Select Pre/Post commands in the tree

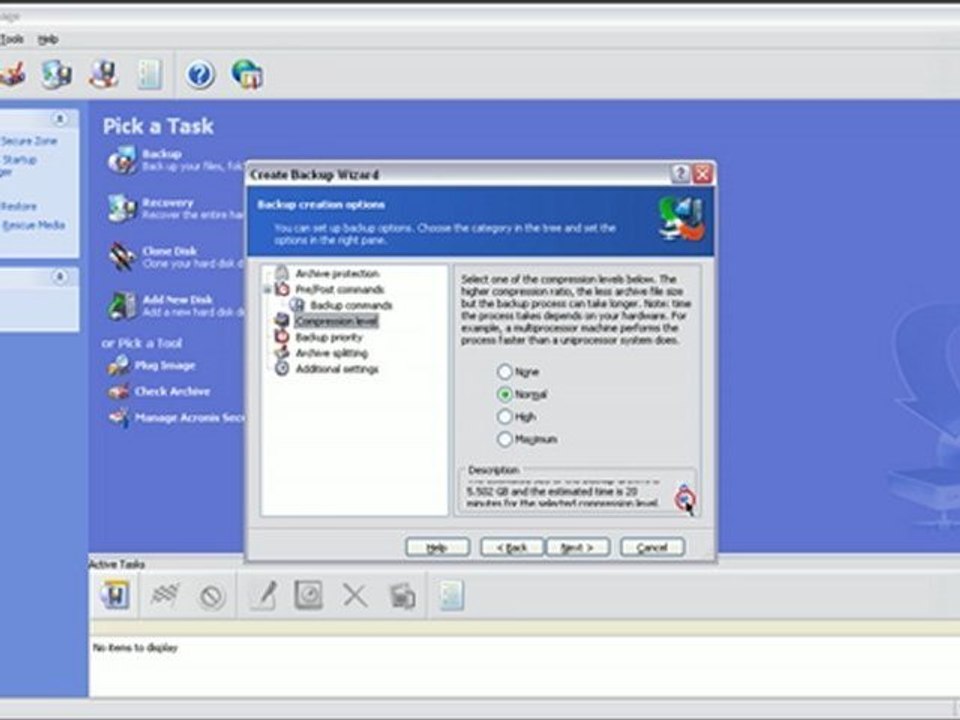point(340,289)
